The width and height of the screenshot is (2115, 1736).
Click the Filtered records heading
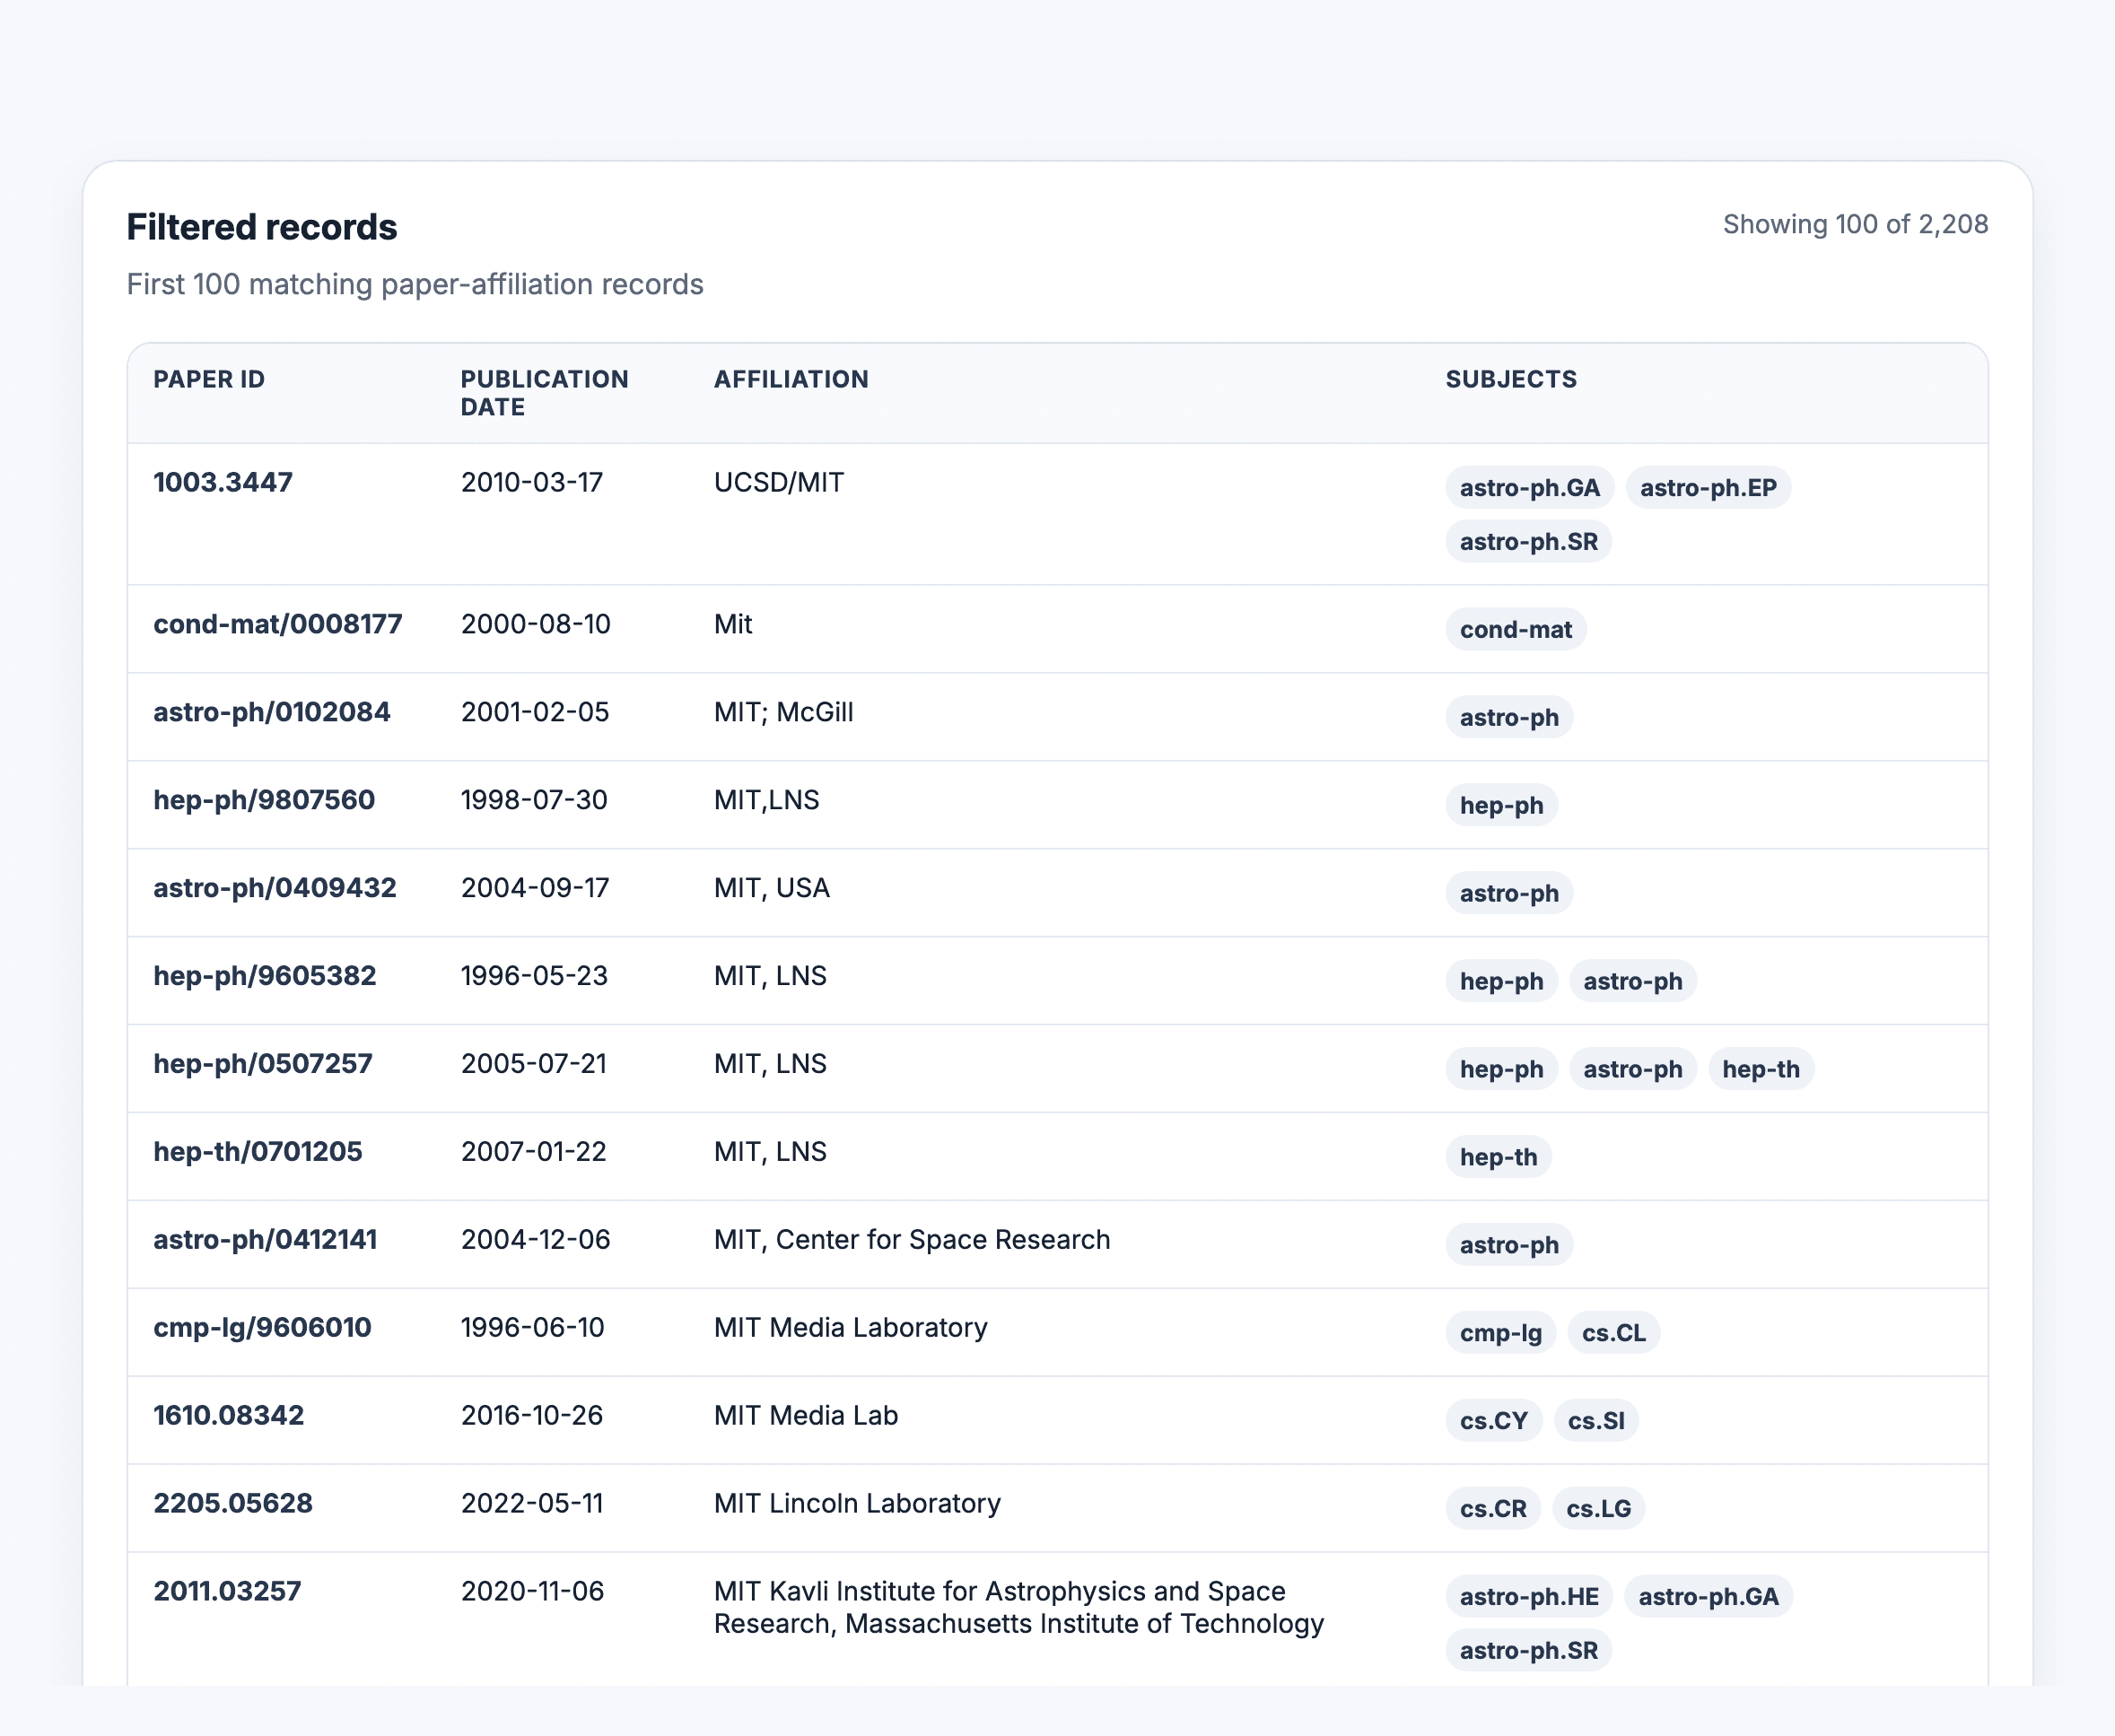pyautogui.click(x=262, y=227)
